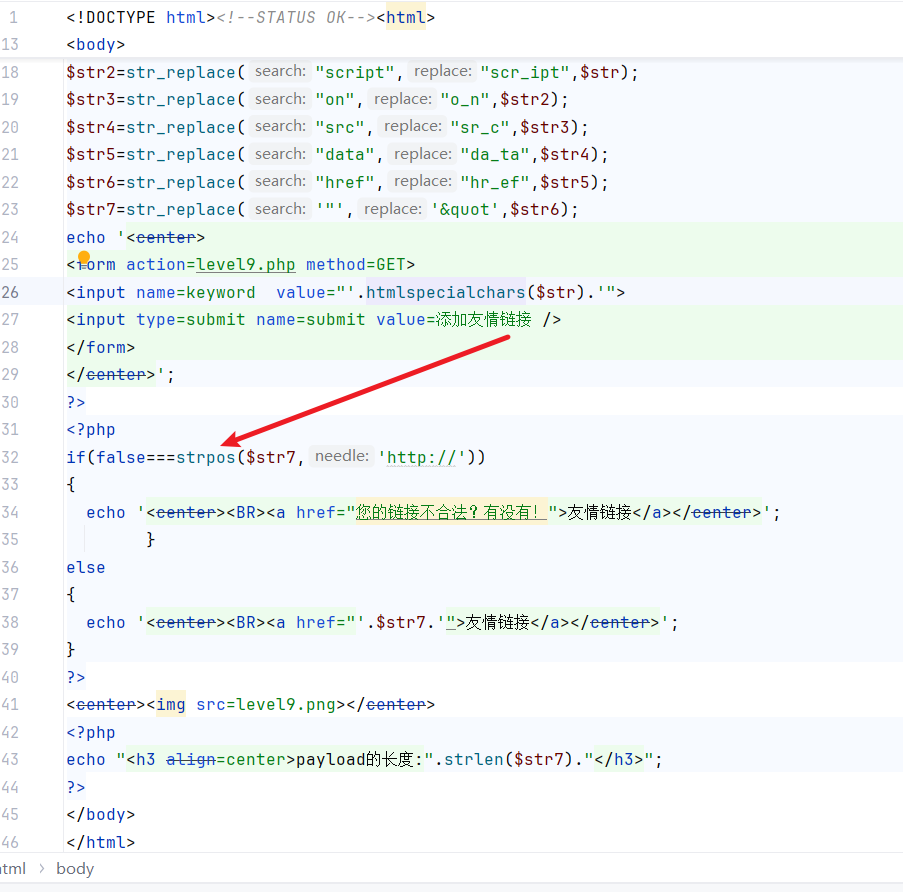The image size is (903, 892).
Task: Click replace: hint before "scr_ipt"
Action: click(441, 72)
